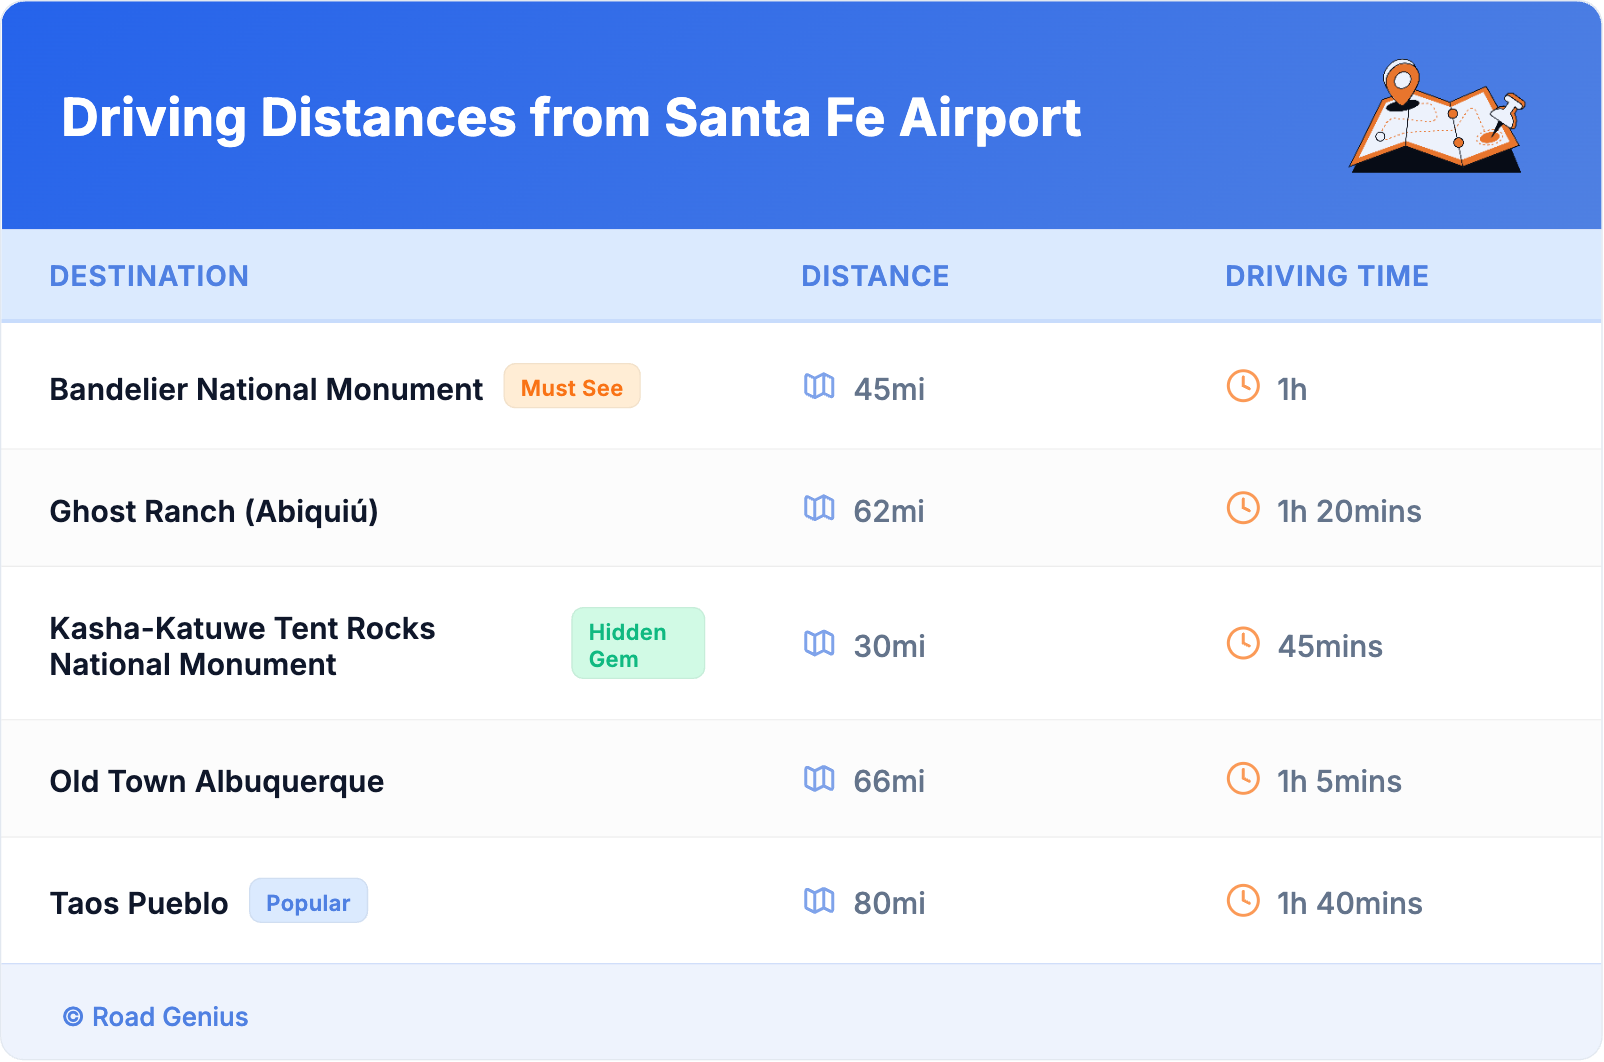This screenshot has height=1062, width=1604.
Task: Toggle the Popular badge on Taos Pueblo
Action: tap(308, 901)
